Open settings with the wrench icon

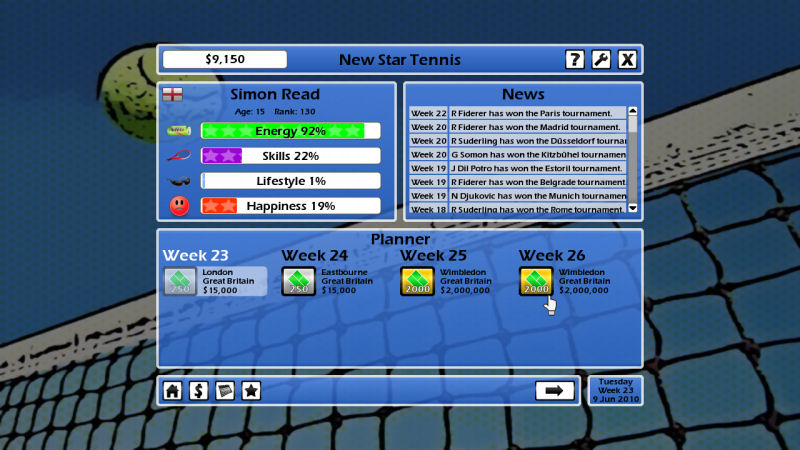click(600, 60)
